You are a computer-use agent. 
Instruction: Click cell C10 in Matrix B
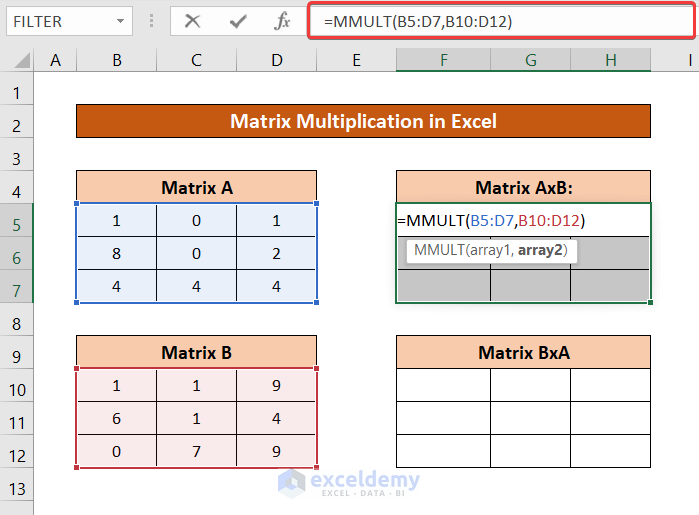(197, 385)
